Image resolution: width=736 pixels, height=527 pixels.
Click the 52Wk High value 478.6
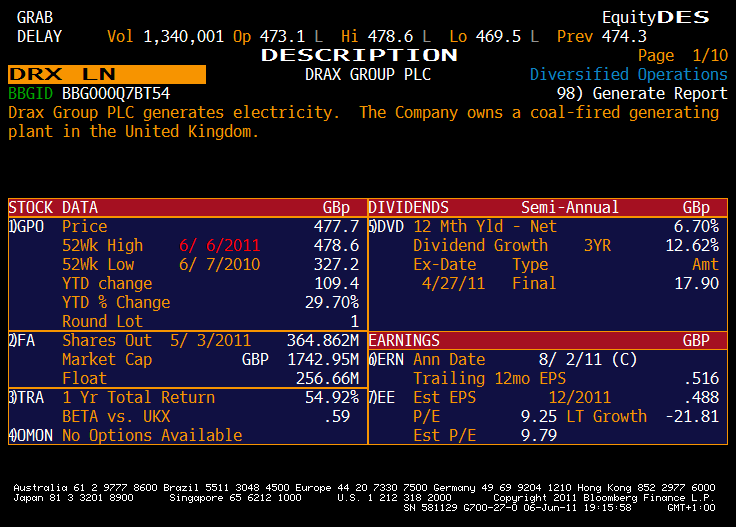337,245
